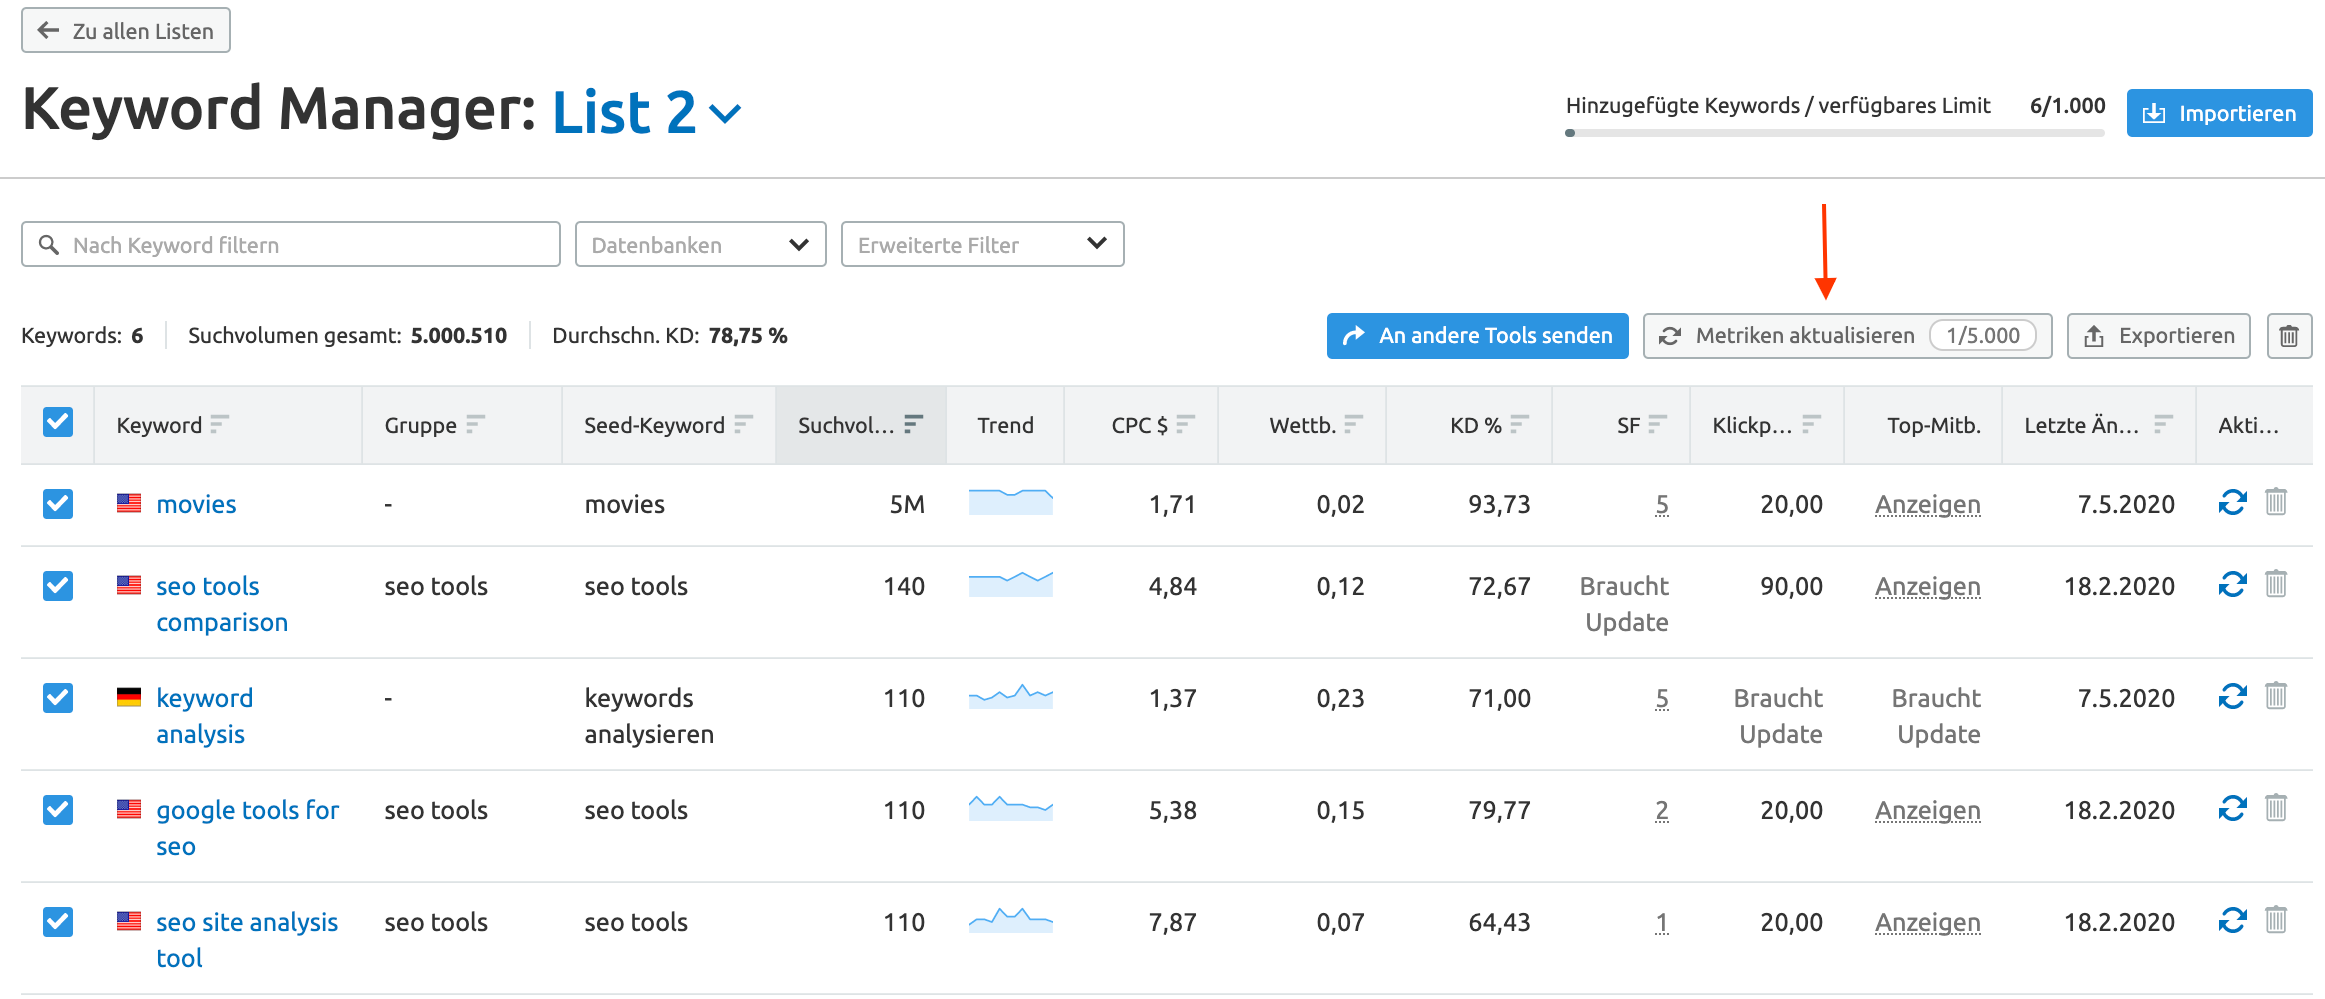
Task: Uncheck the keyword analysis checkbox
Action: 58,698
